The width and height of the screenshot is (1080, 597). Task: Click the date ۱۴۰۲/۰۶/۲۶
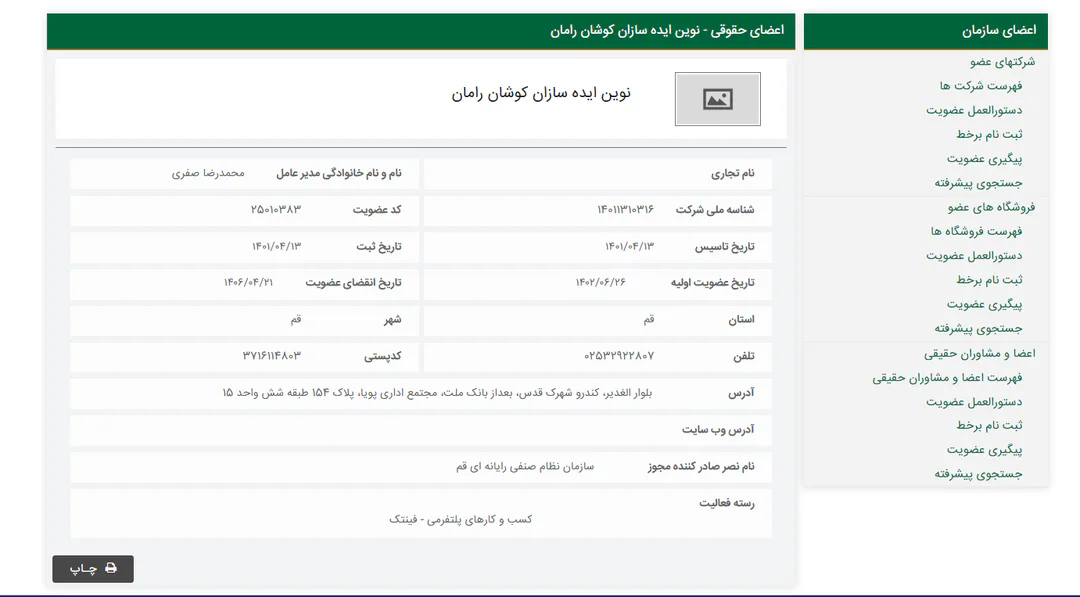(x=601, y=282)
